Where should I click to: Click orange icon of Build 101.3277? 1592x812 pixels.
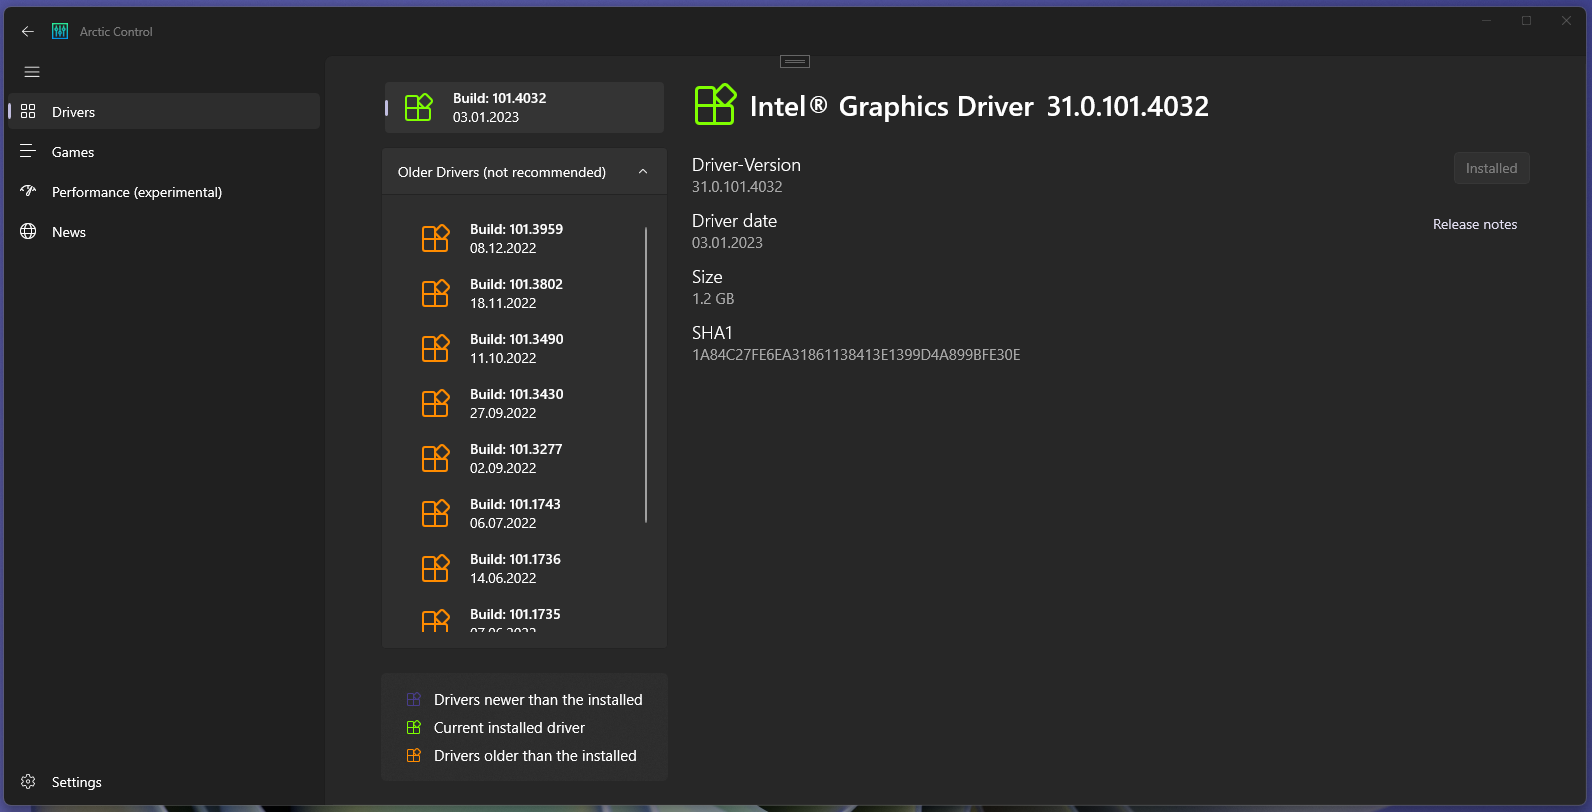pos(435,458)
